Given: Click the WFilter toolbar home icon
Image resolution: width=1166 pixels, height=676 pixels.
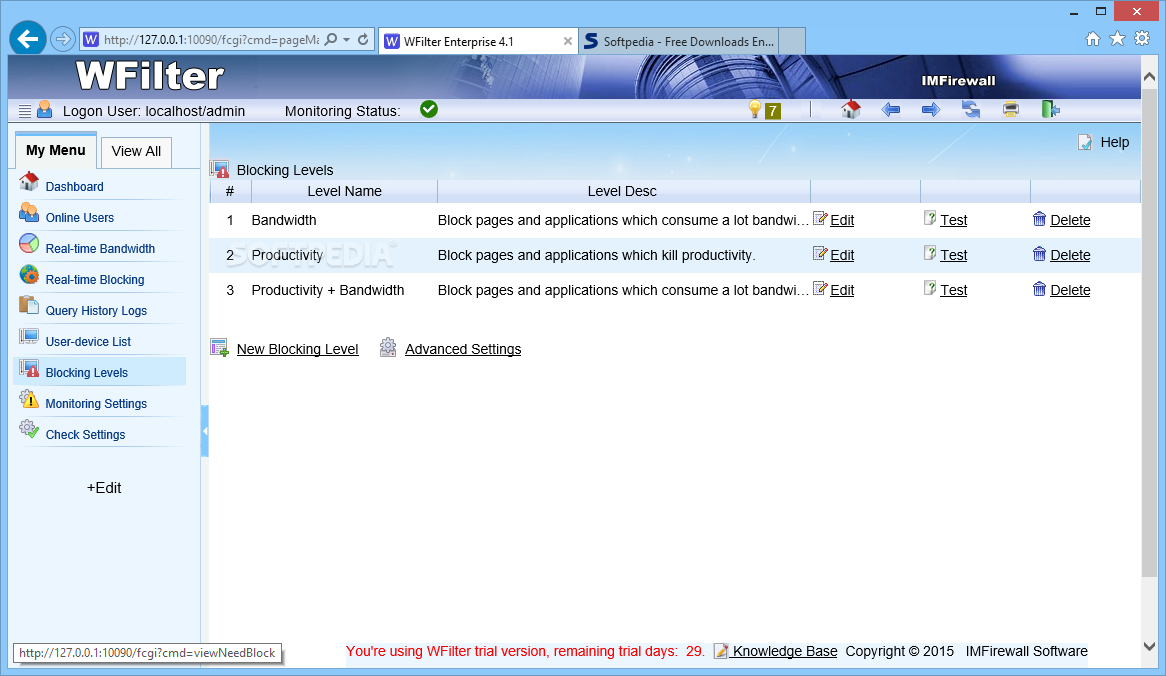Looking at the screenshot, I should [851, 109].
